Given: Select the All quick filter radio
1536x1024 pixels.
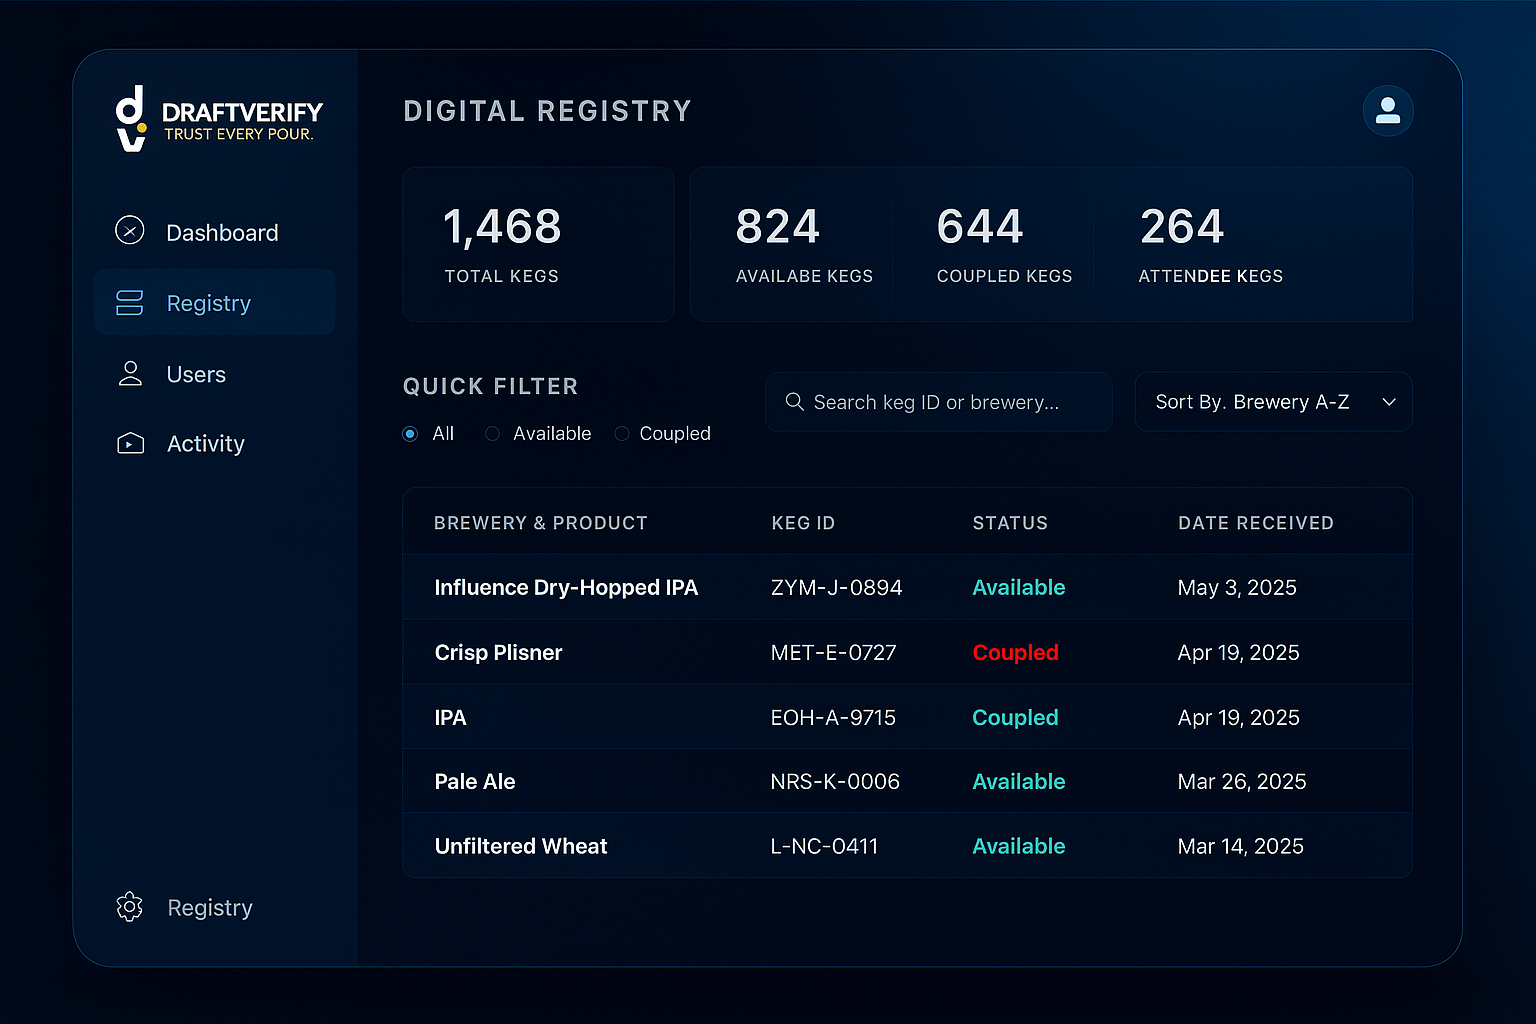Looking at the screenshot, I should point(410,434).
